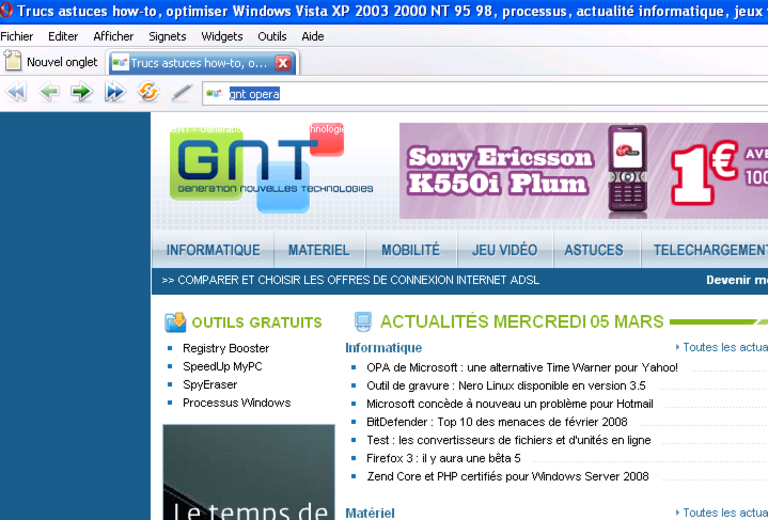Close the Trucs astuces tab
This screenshot has height=520, width=768.
(x=283, y=63)
